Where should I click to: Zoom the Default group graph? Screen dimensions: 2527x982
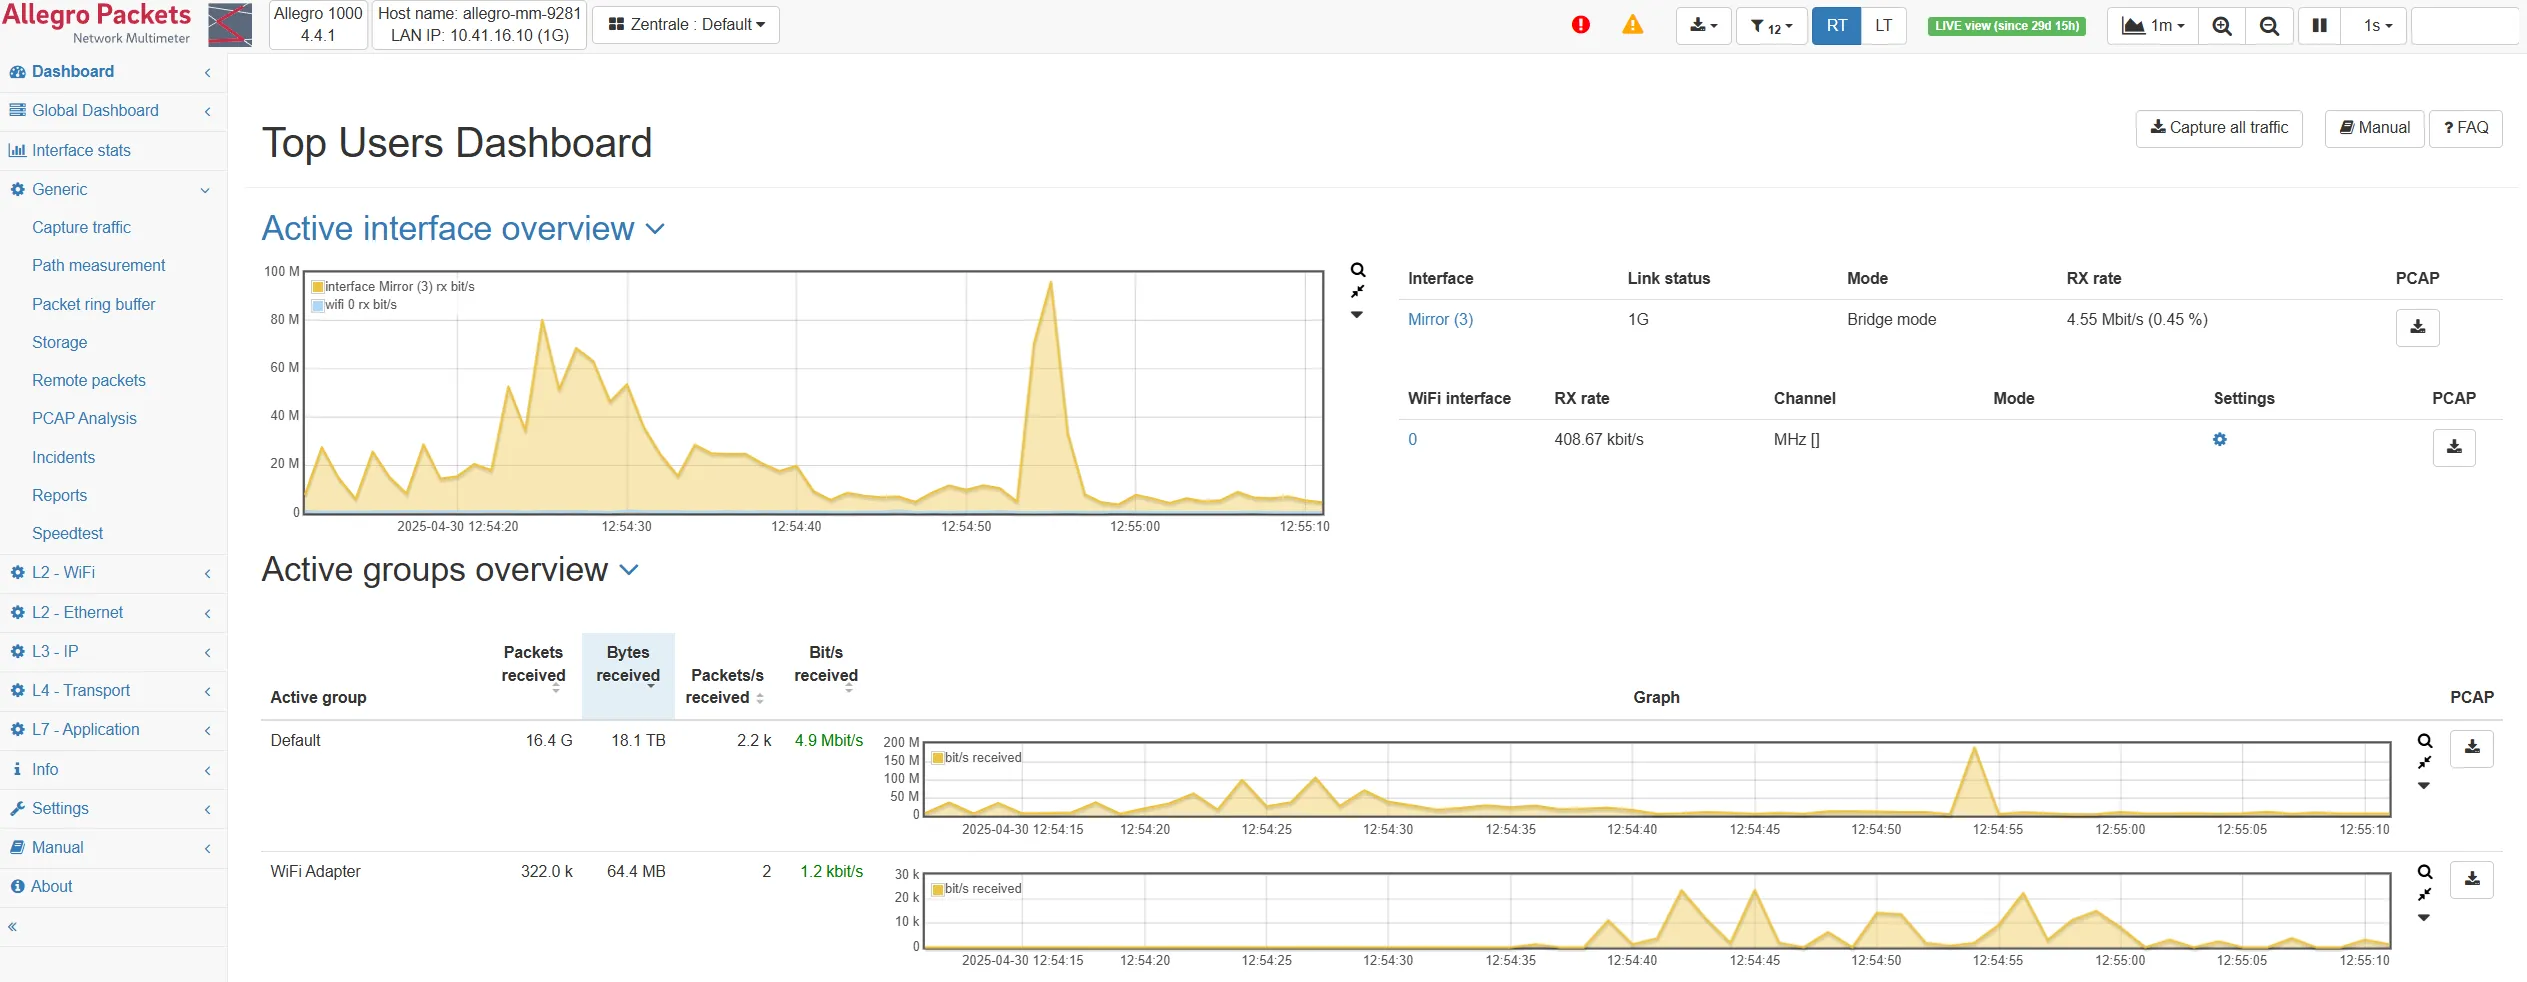tap(2424, 741)
